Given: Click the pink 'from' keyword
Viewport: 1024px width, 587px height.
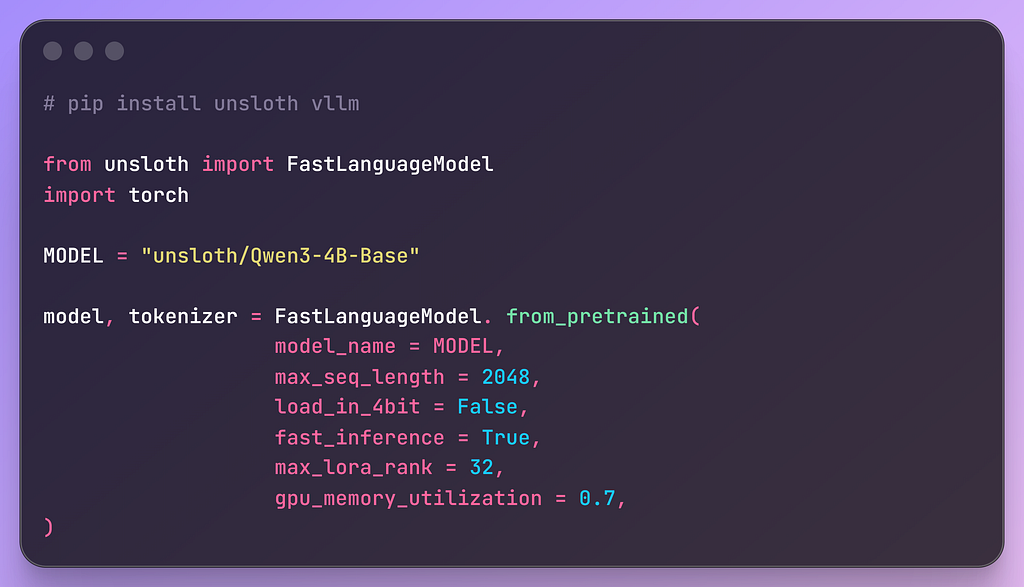Looking at the screenshot, I should [67, 165].
